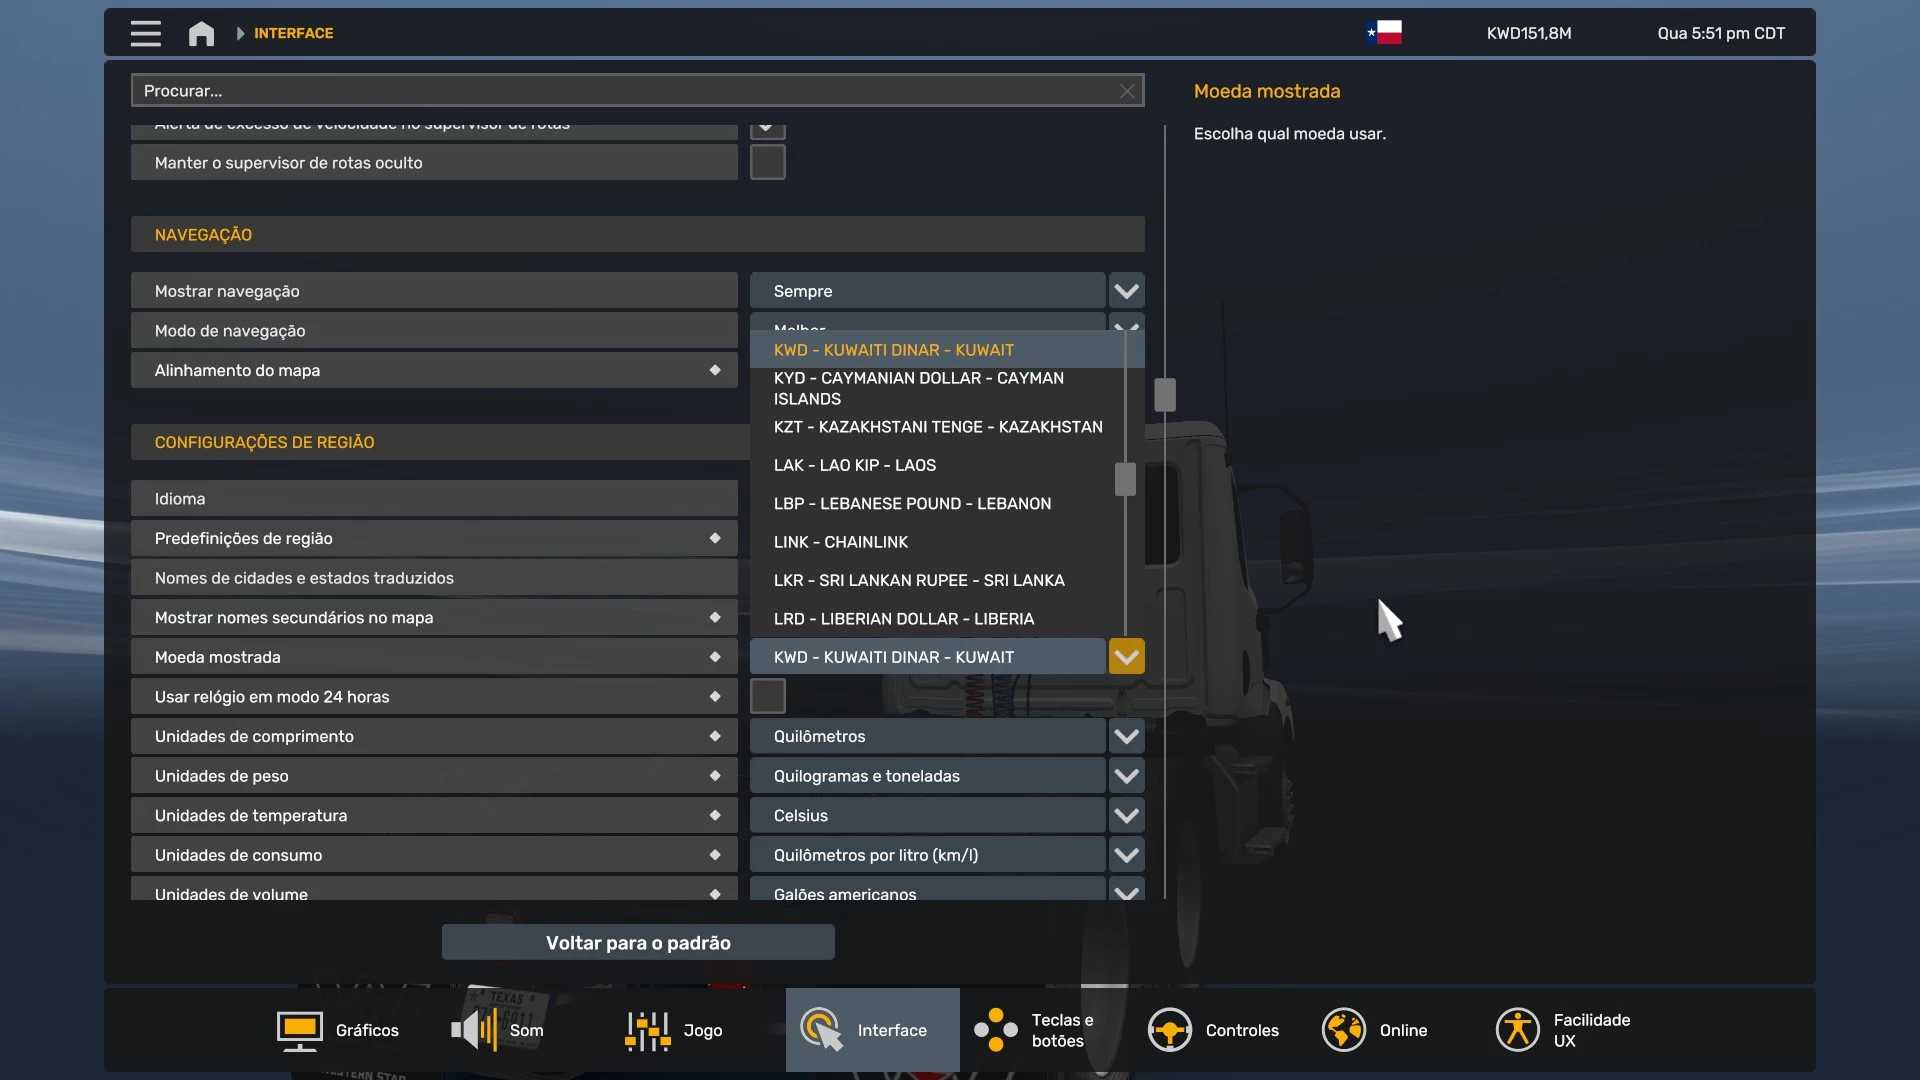Open Som settings speaker icon
The image size is (1920, 1080).
click(474, 1030)
